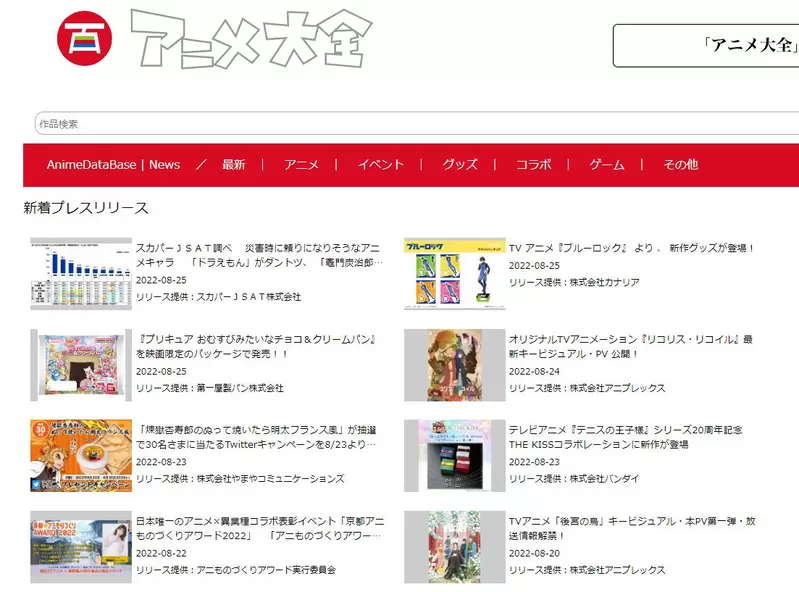Screen dimensions: 799x592
Task: Select the 最新 news category
Action: click(x=233, y=165)
